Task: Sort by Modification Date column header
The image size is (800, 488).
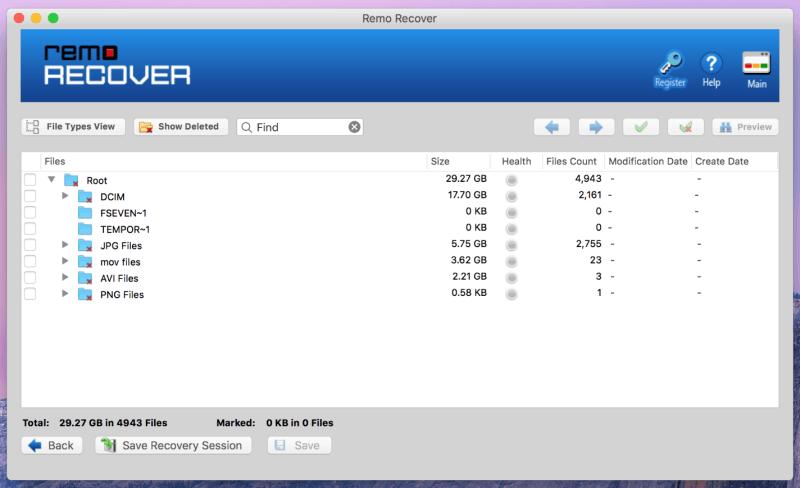Action: (648, 161)
